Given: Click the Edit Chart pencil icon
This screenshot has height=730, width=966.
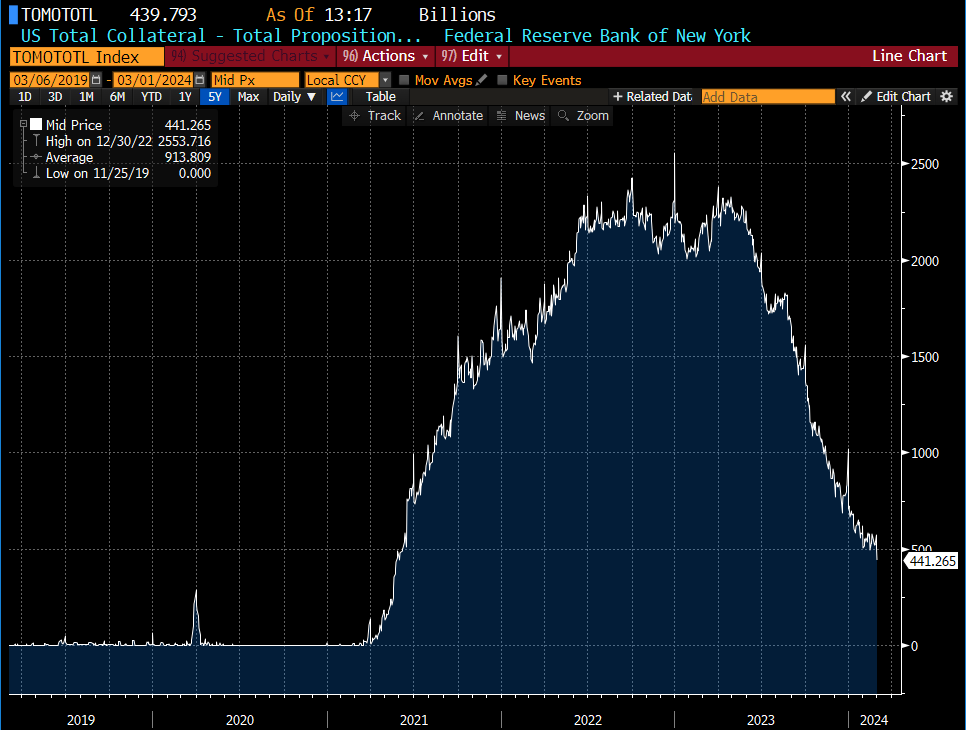Looking at the screenshot, I should pyautogui.click(x=866, y=97).
